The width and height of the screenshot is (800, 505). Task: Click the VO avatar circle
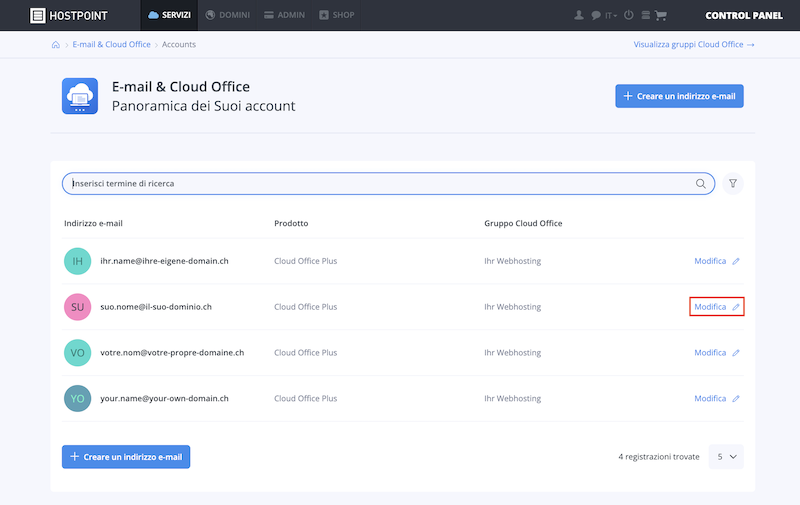click(x=78, y=353)
